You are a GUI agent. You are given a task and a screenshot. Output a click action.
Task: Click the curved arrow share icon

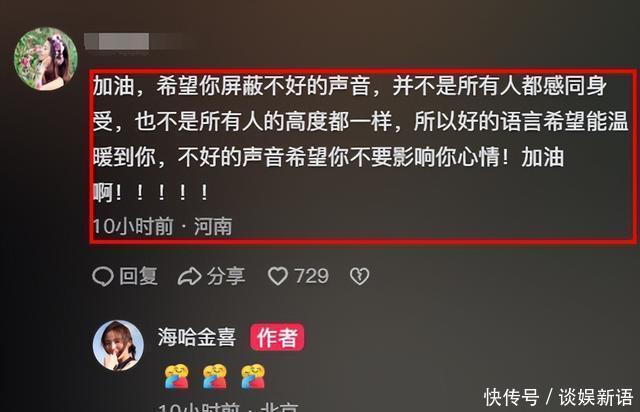(189, 276)
